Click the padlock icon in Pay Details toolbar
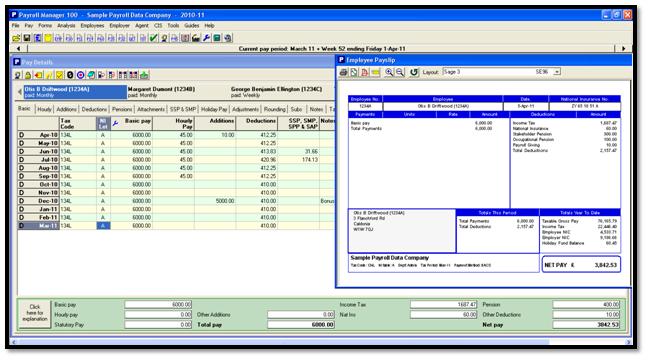Viewport: 648px width, 360px height. [x=28, y=75]
